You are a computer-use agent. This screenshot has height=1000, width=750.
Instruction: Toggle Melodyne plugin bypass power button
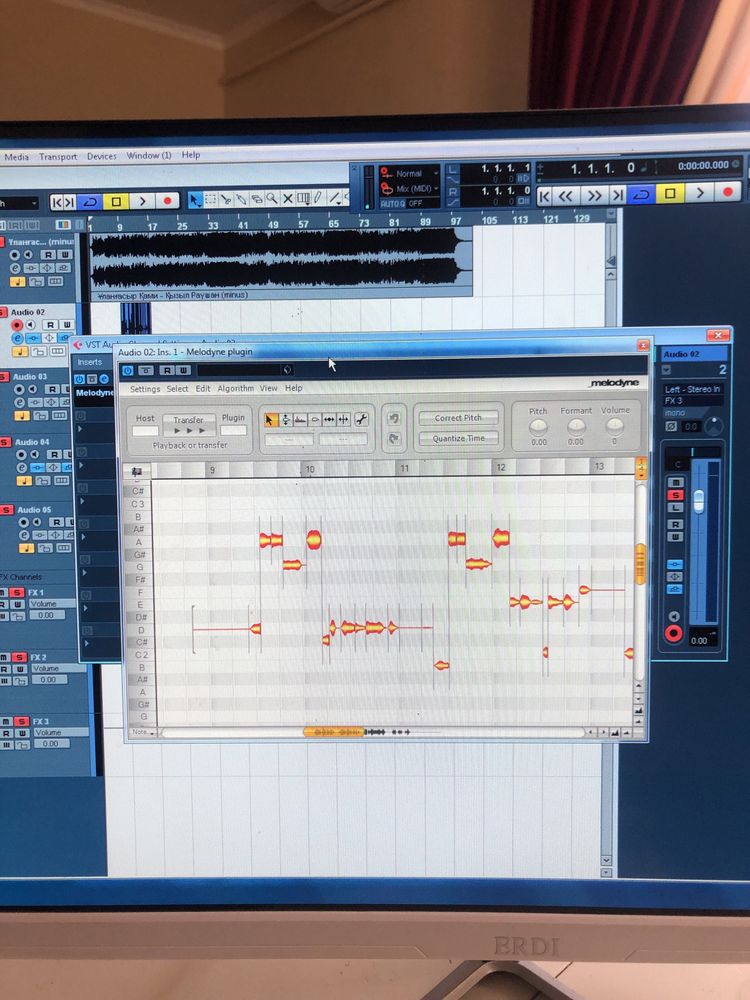(128, 370)
